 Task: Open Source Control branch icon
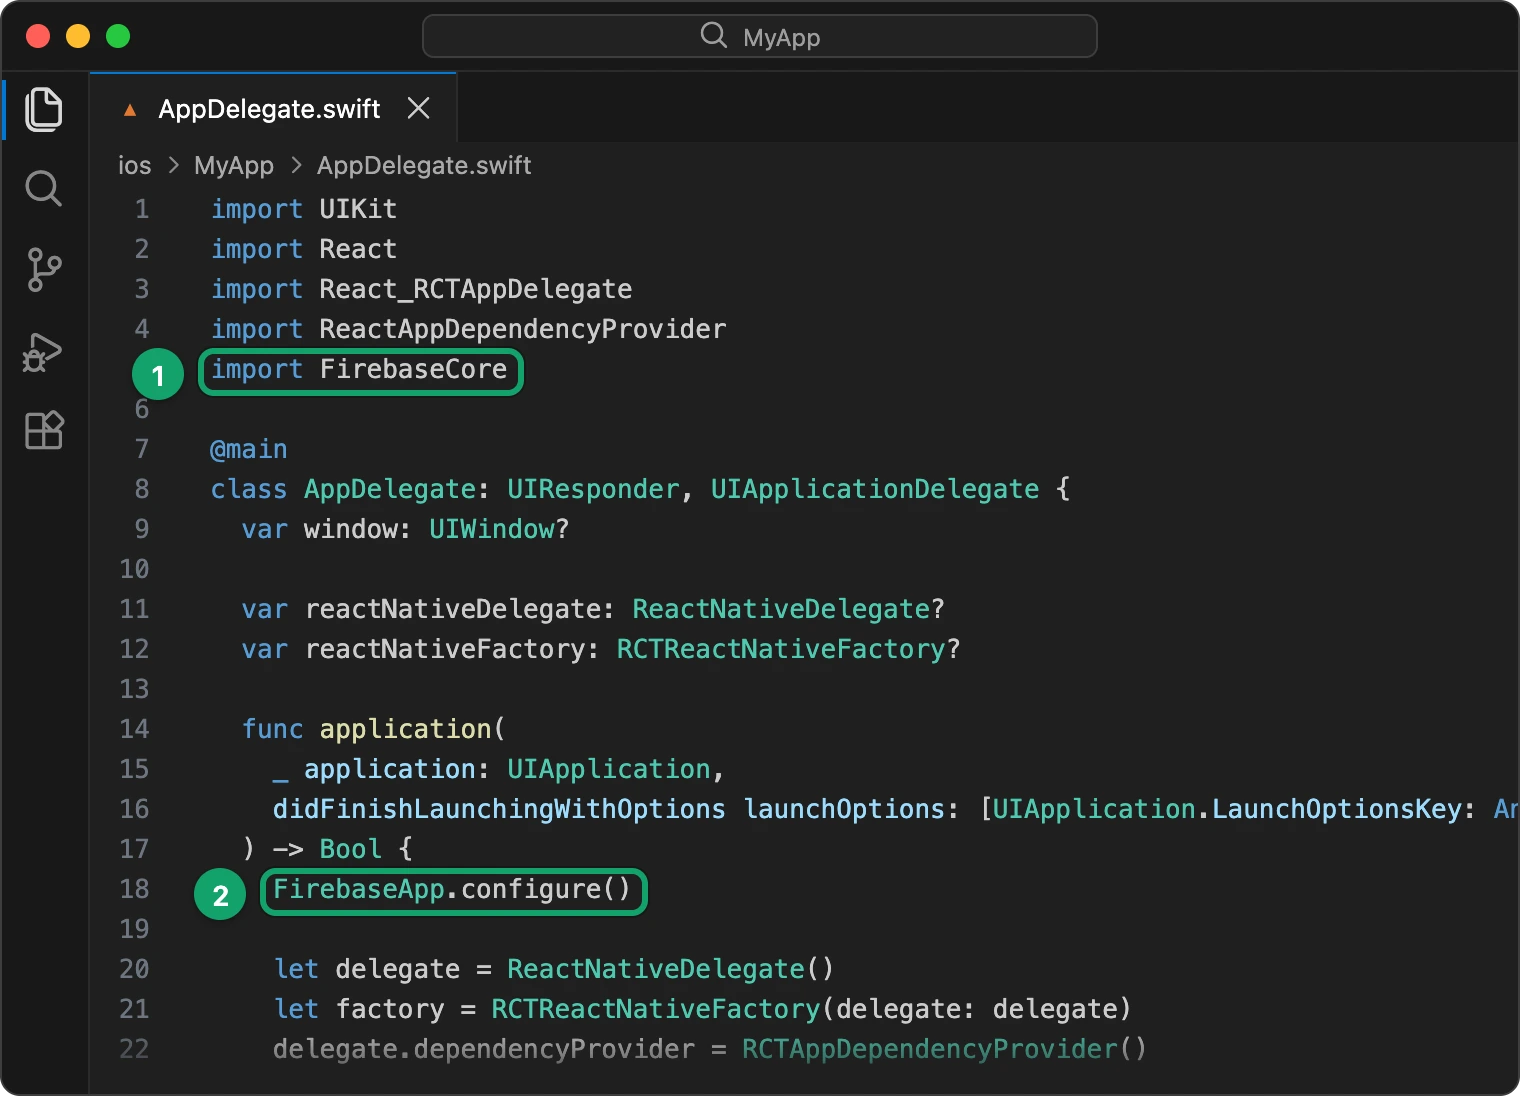44,270
